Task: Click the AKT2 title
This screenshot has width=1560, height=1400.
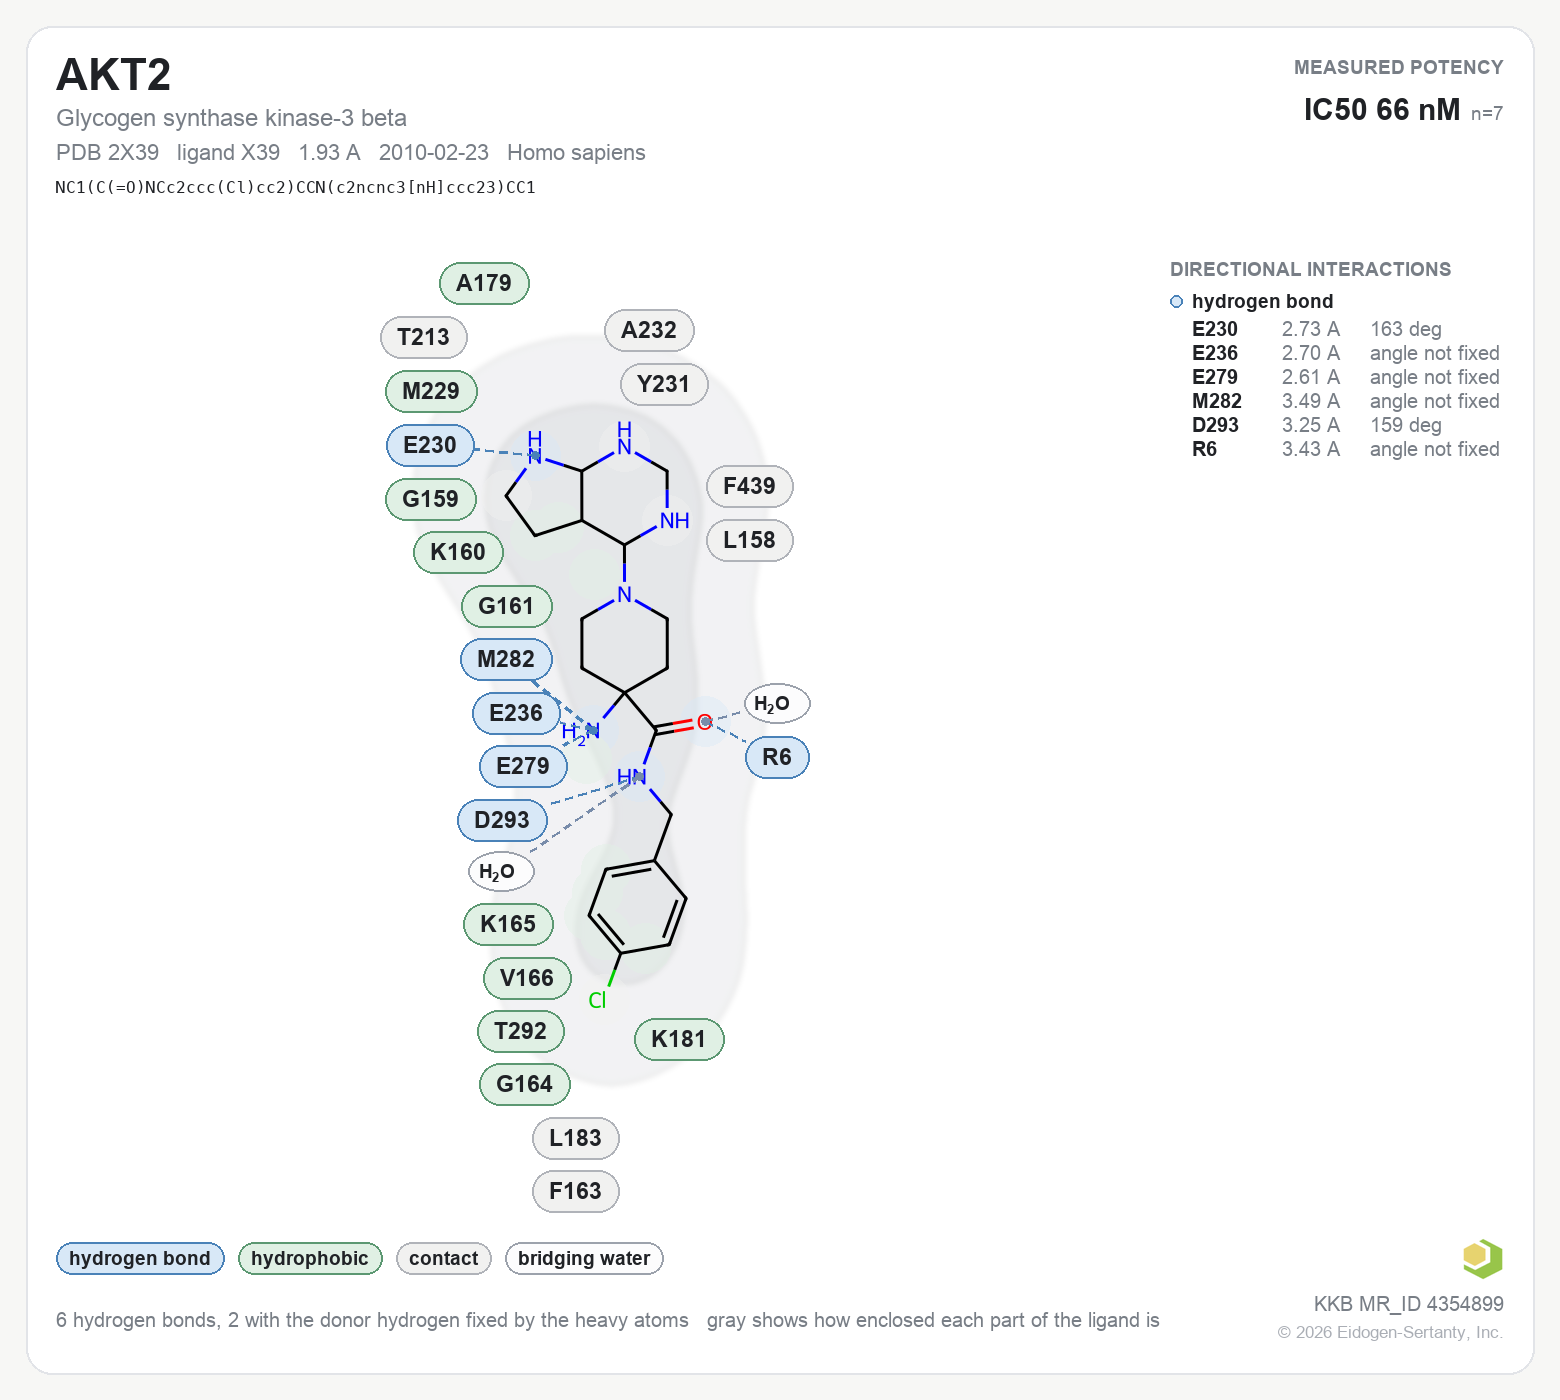Action: coord(114,75)
